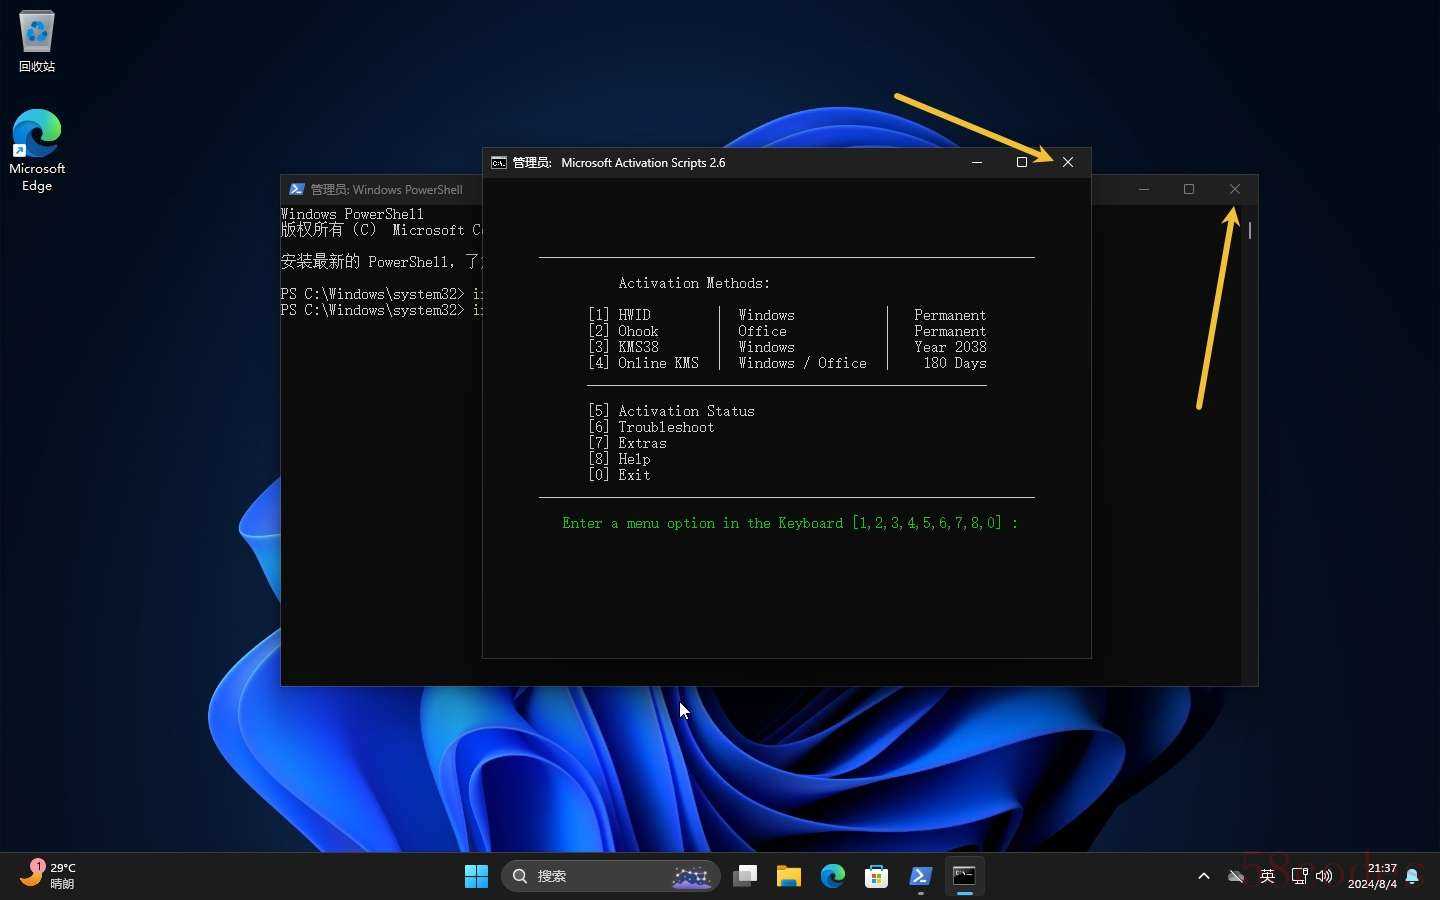Screen dimensions: 1440x900
Task: Click the PowerShell window title icon
Action: (297, 189)
